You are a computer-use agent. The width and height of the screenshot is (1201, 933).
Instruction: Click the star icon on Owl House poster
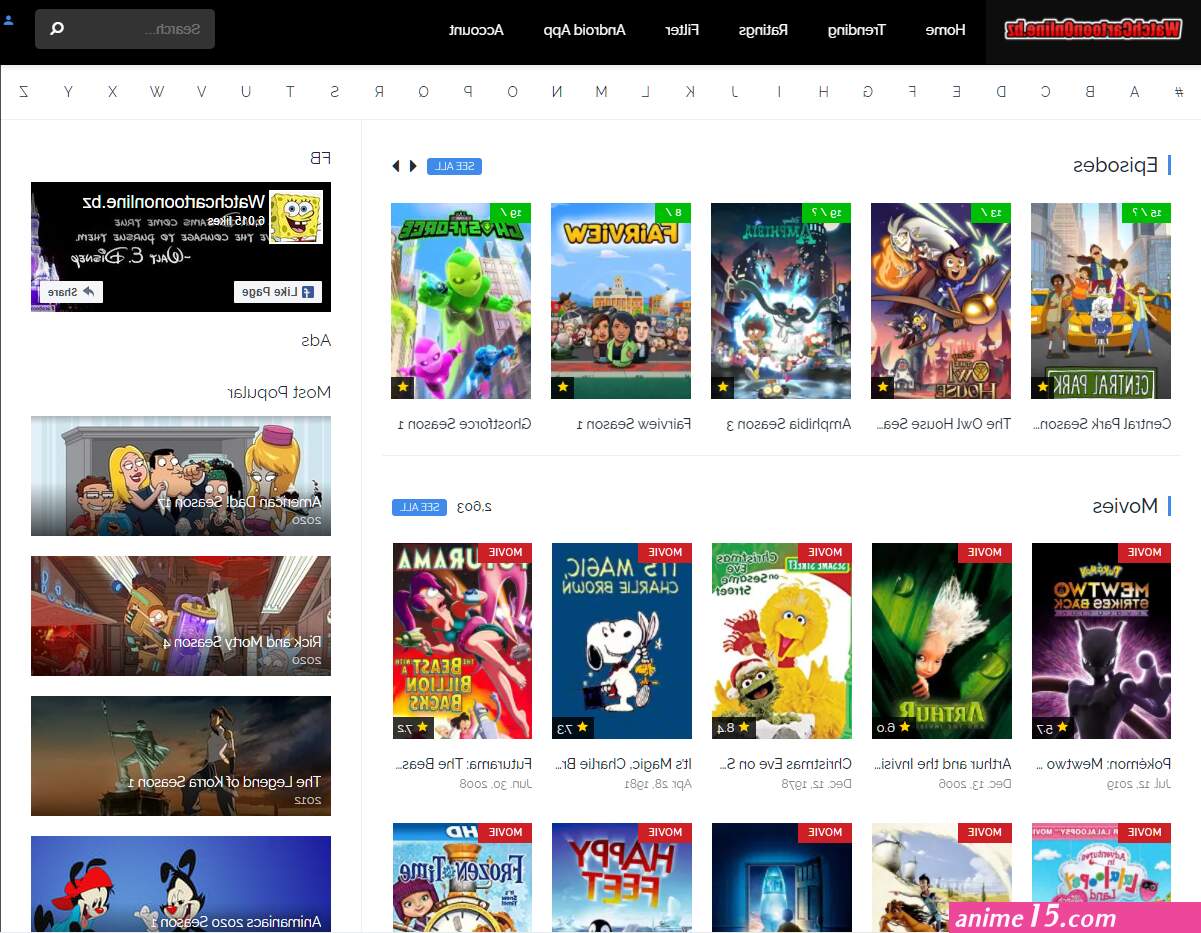point(883,387)
